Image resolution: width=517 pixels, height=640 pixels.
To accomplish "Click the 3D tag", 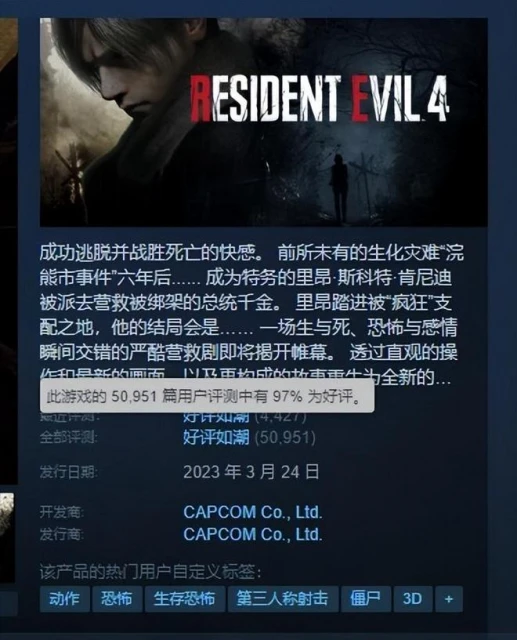I will (413, 599).
